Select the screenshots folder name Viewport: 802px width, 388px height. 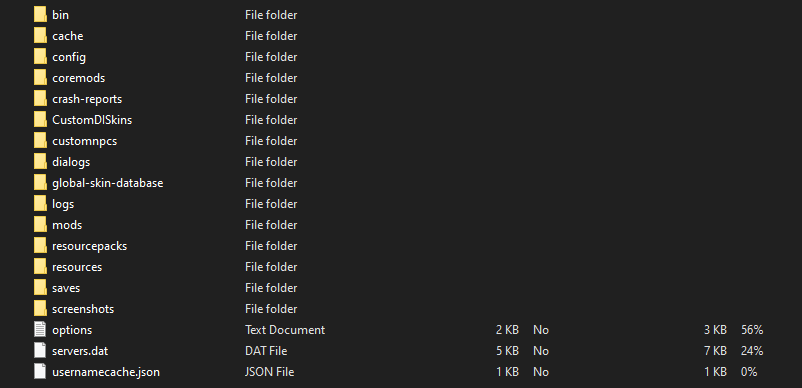83,309
